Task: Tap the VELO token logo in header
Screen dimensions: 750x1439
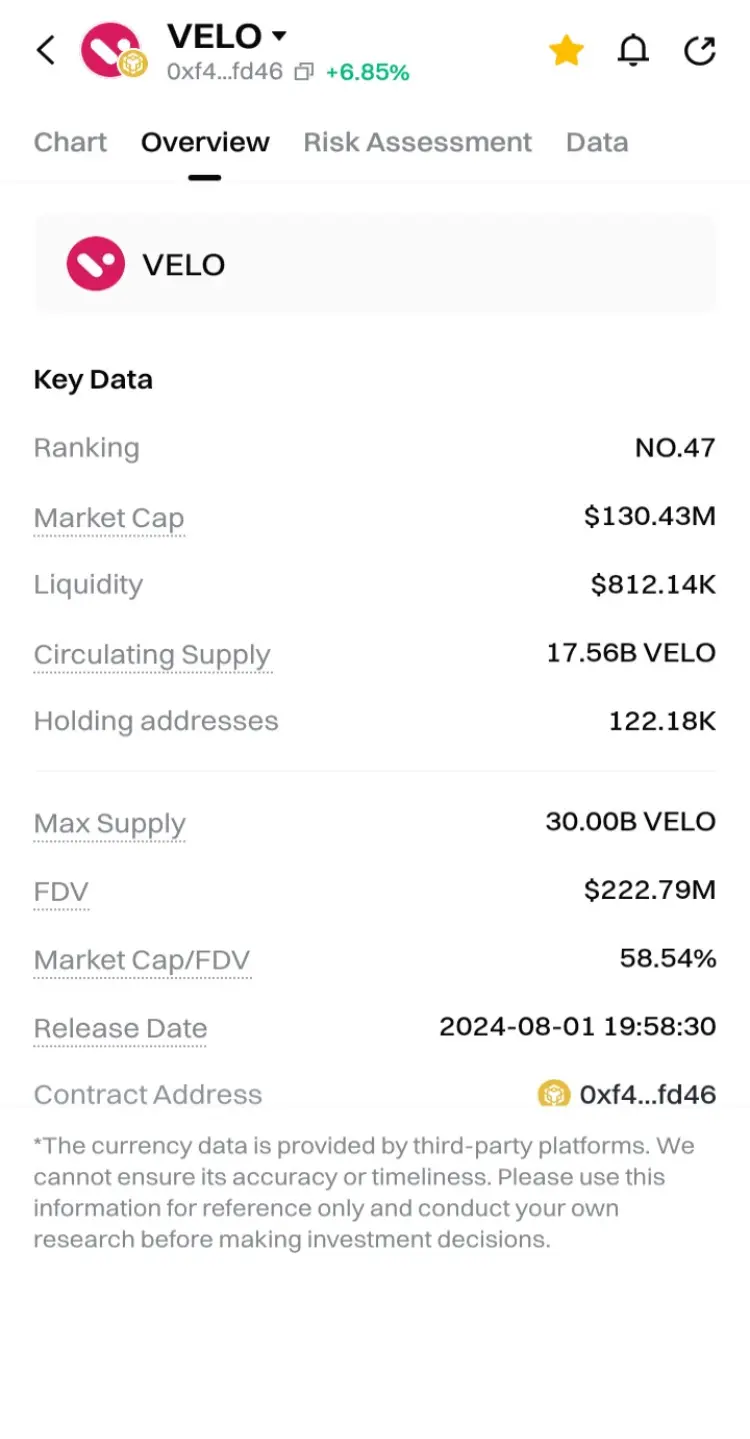Action: coord(110,50)
